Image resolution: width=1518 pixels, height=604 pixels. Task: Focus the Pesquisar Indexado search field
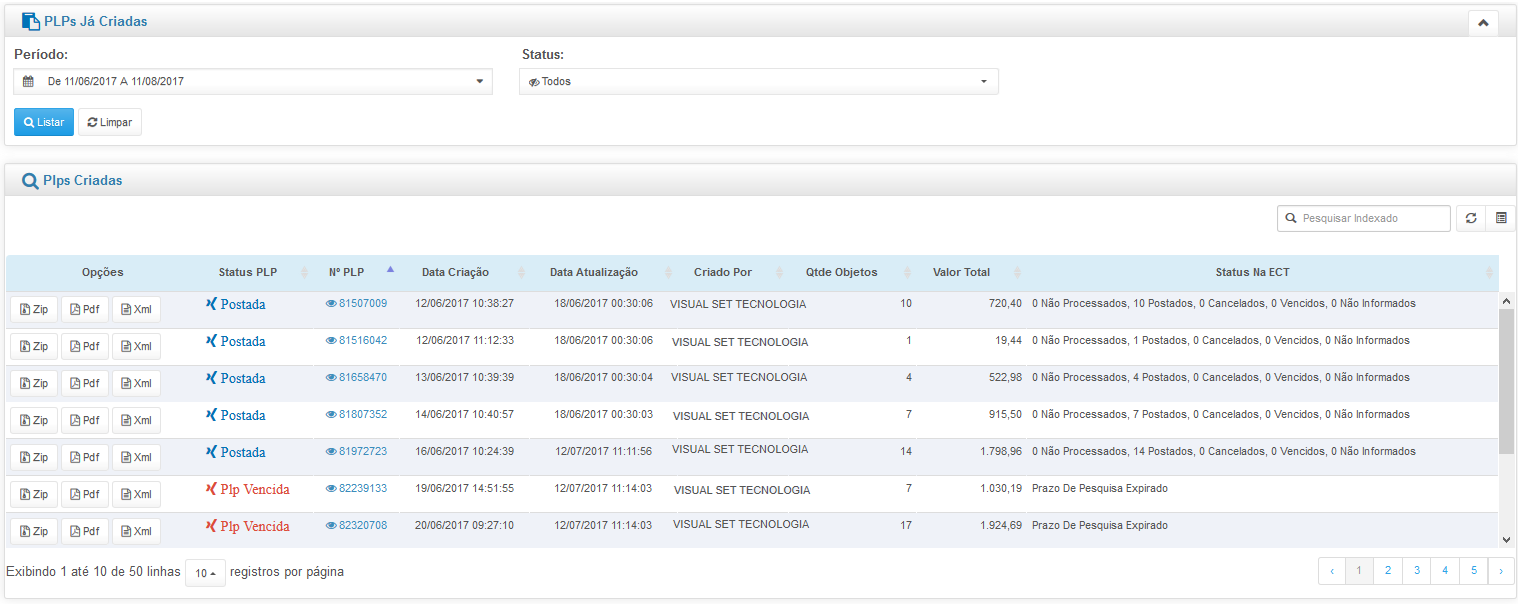(x=1364, y=218)
